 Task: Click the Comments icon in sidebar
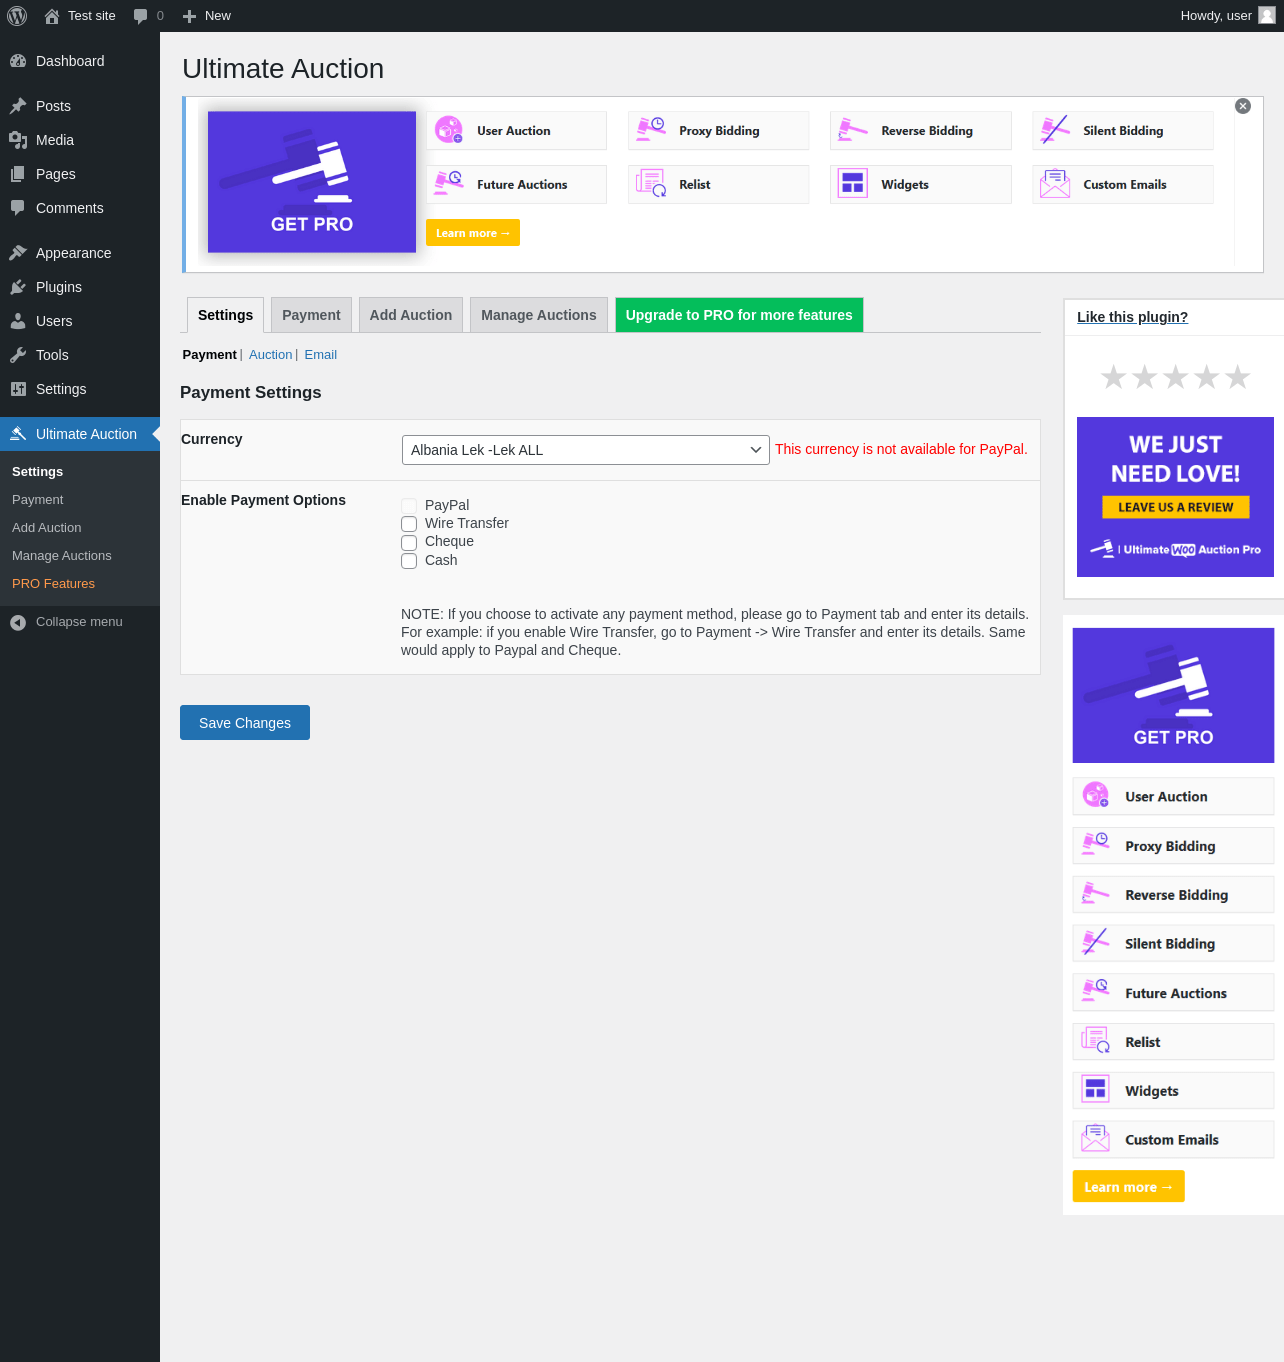point(18,208)
